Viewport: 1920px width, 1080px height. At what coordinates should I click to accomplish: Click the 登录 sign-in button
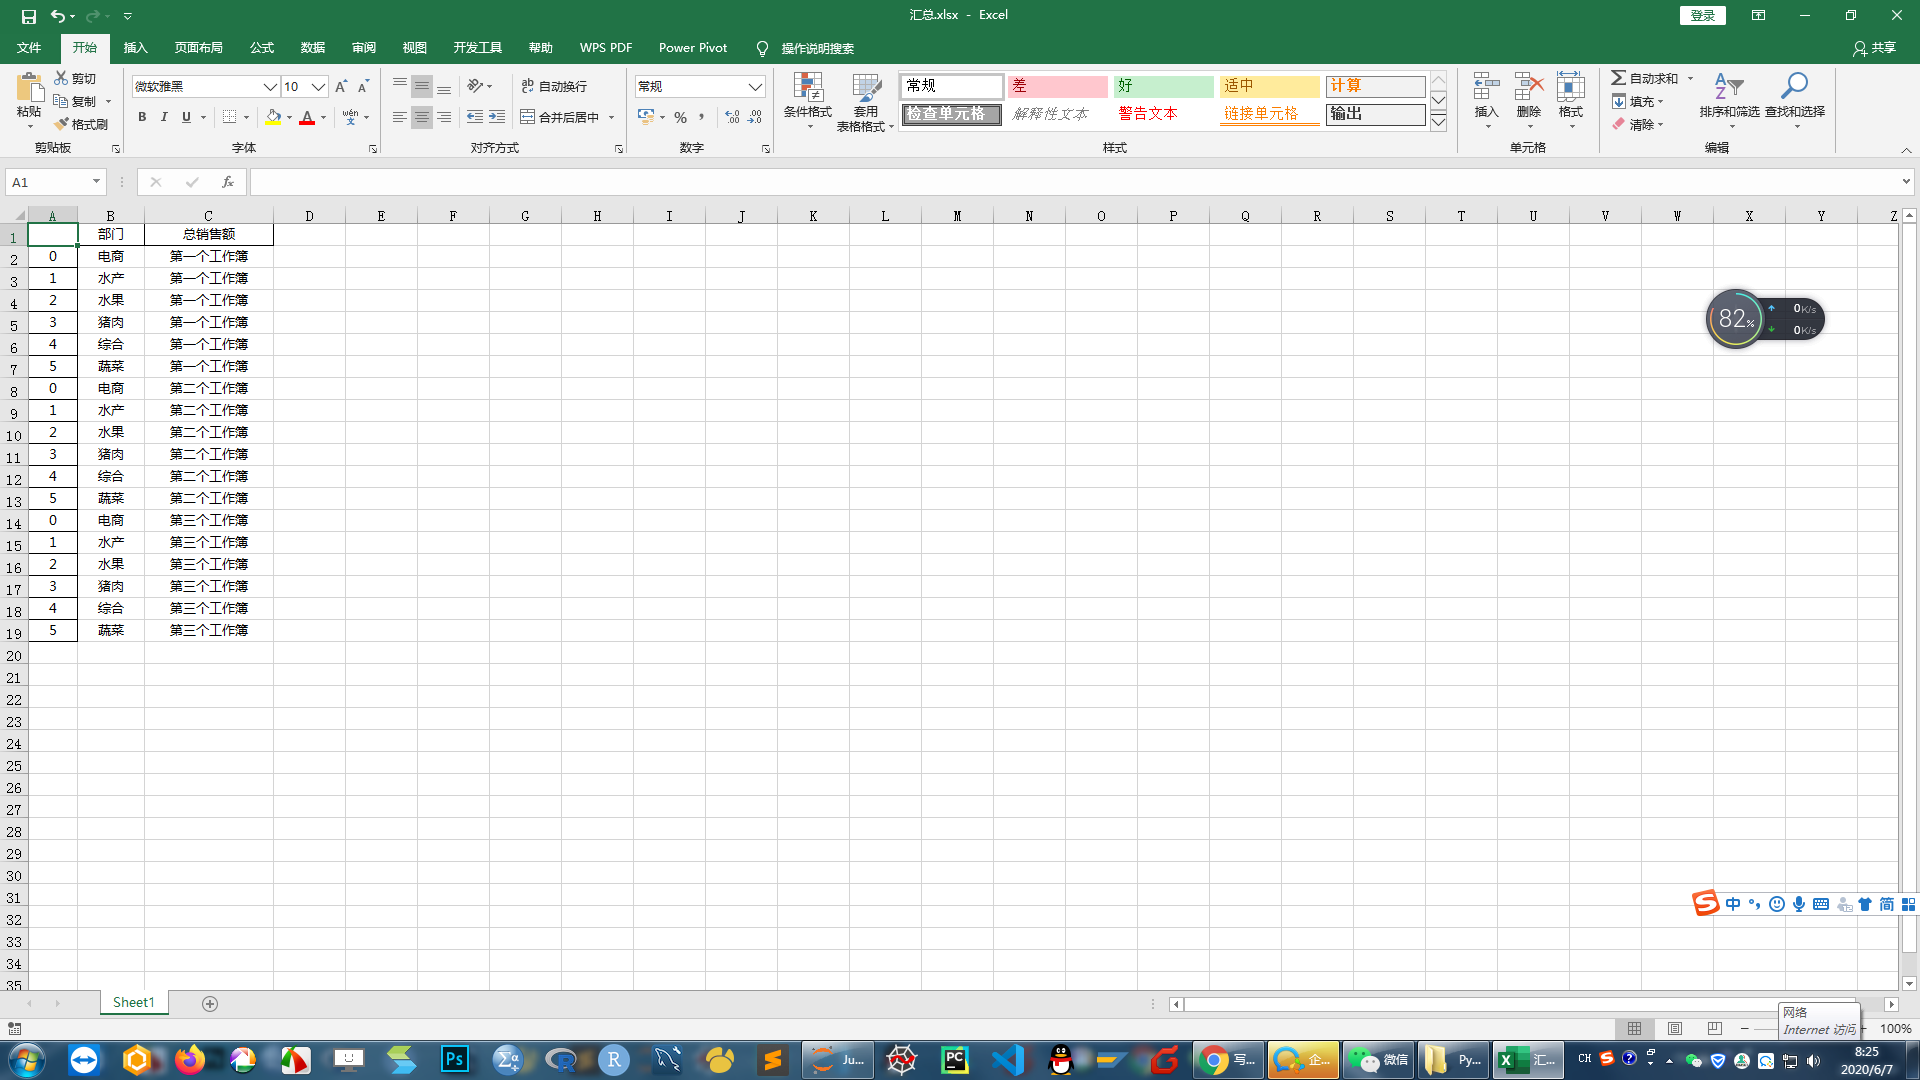point(1702,15)
